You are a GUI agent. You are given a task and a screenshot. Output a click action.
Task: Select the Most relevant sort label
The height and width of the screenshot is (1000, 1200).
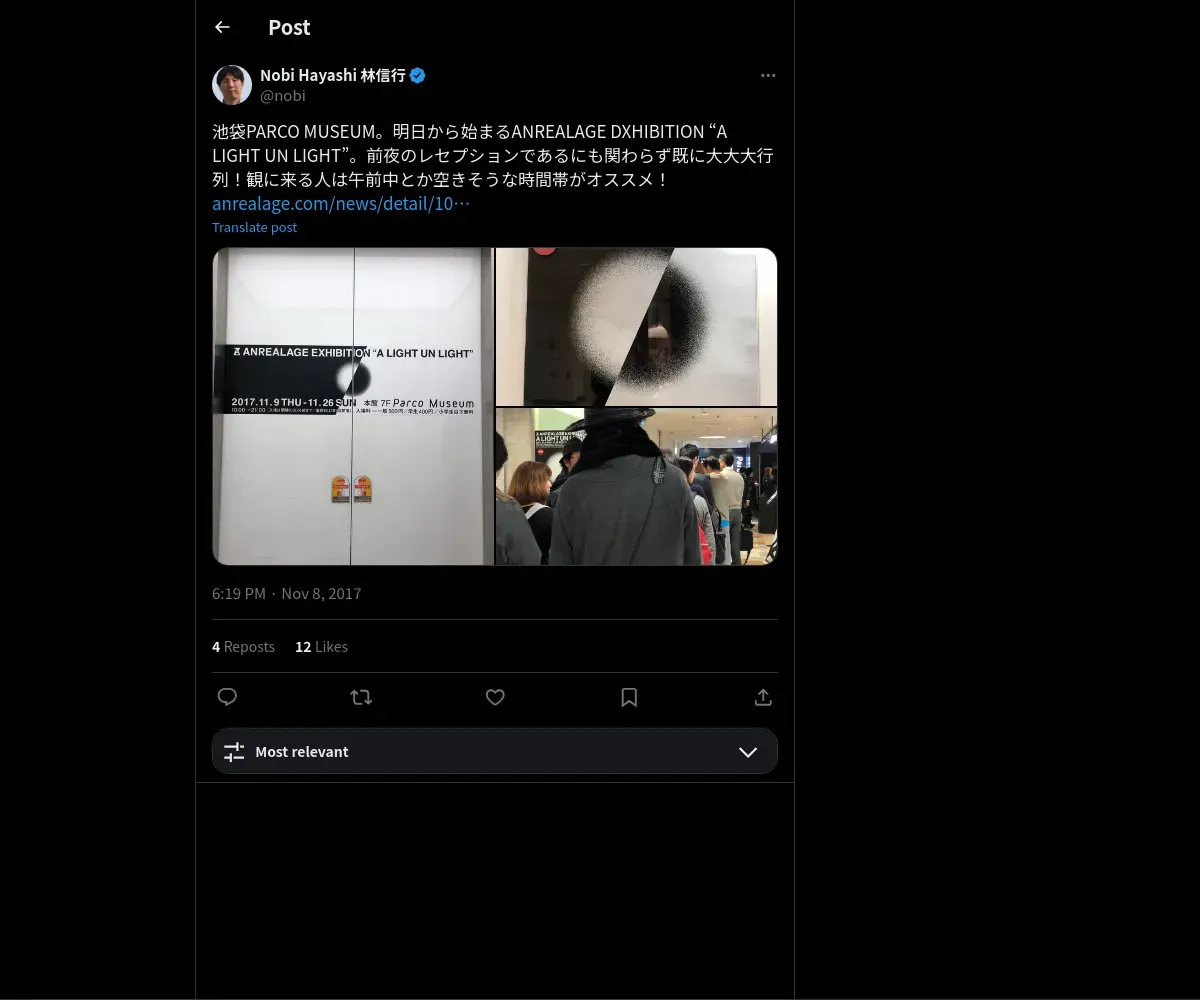click(x=302, y=752)
